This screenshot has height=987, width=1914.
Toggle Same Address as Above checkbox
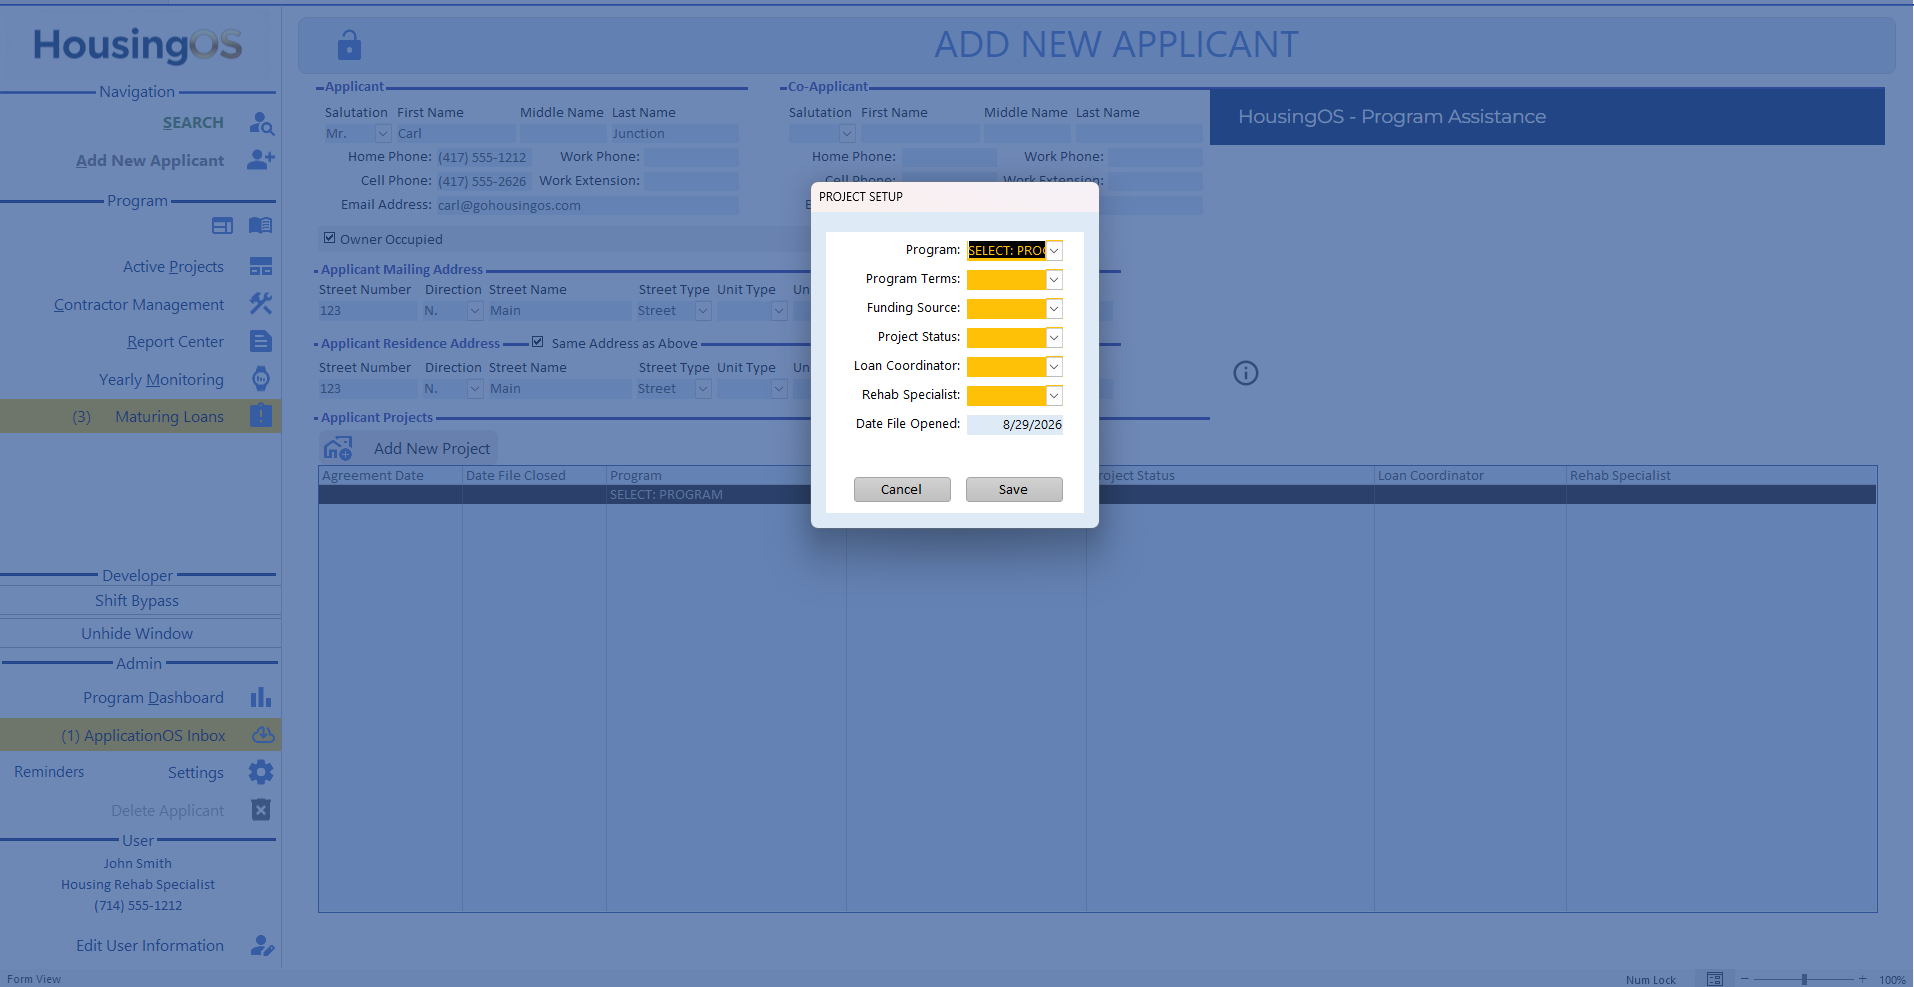537,342
